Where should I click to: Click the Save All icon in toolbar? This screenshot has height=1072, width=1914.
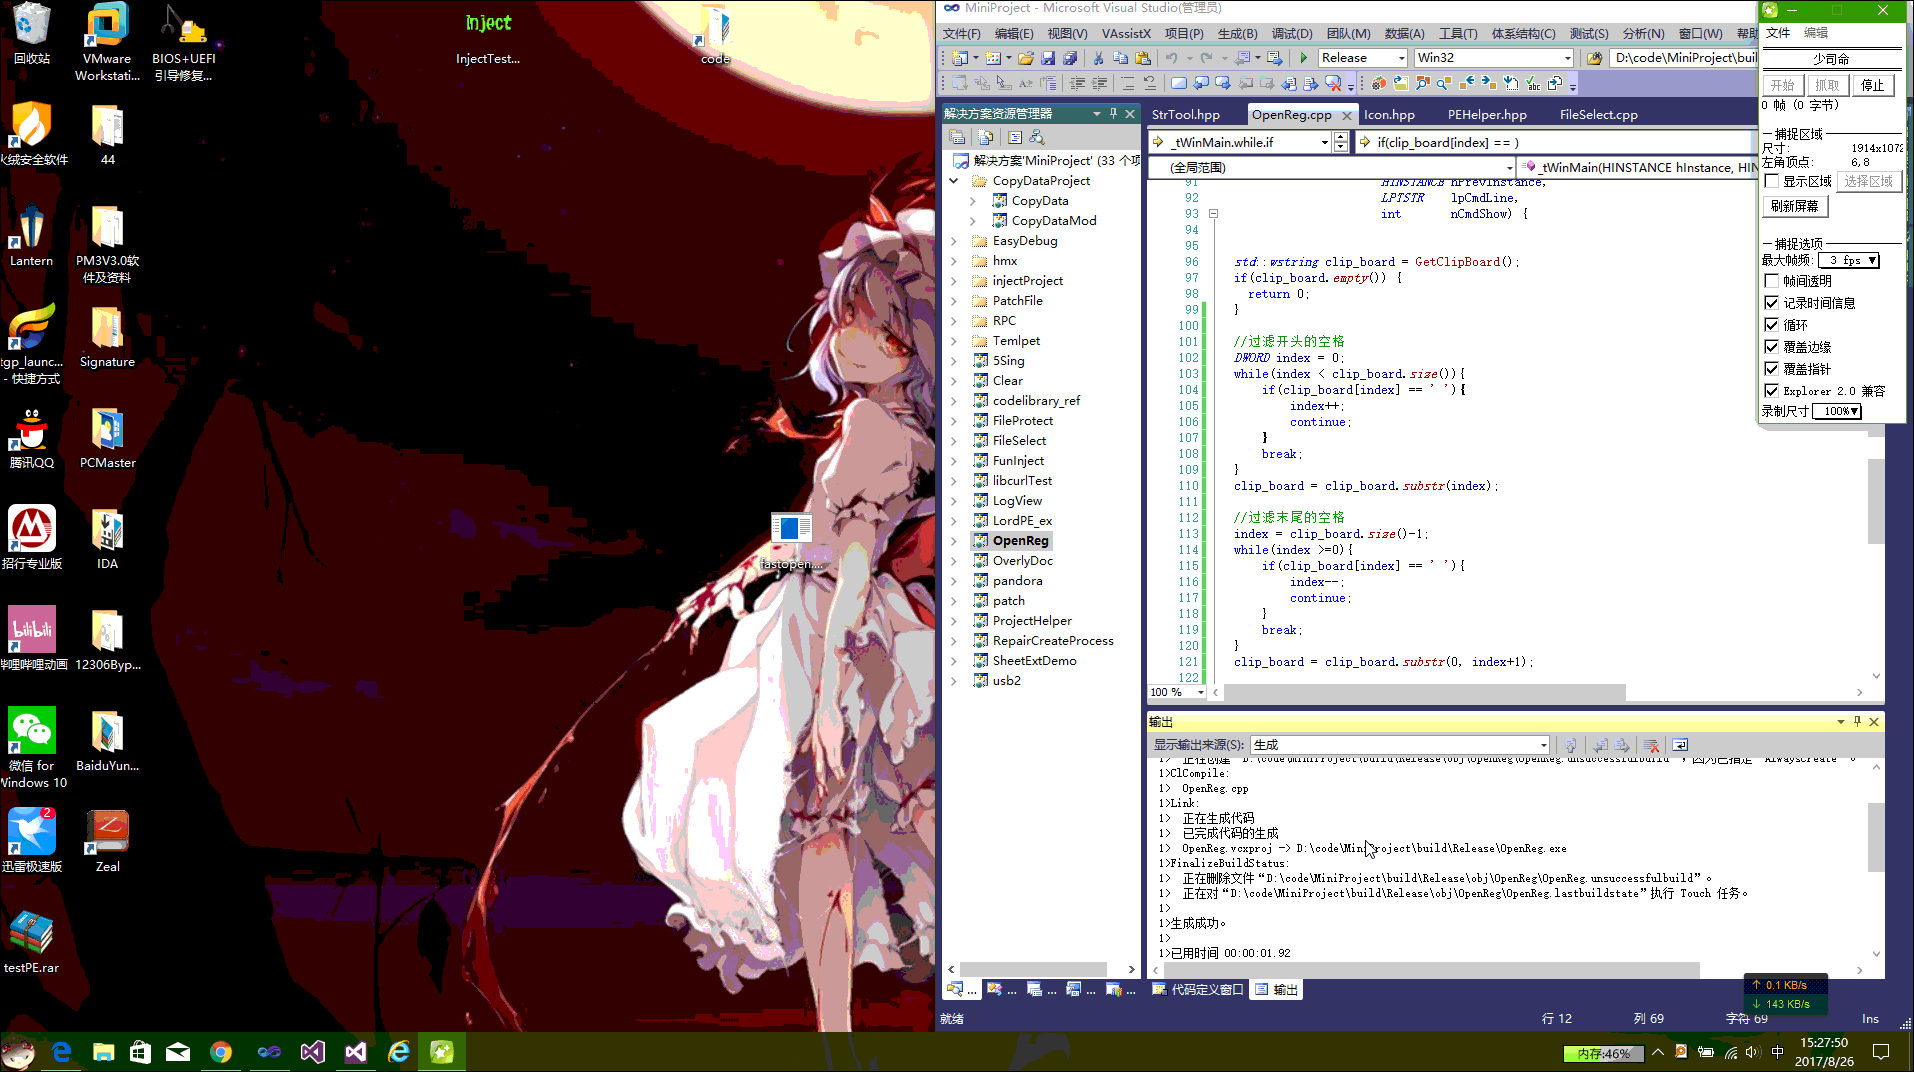1070,58
